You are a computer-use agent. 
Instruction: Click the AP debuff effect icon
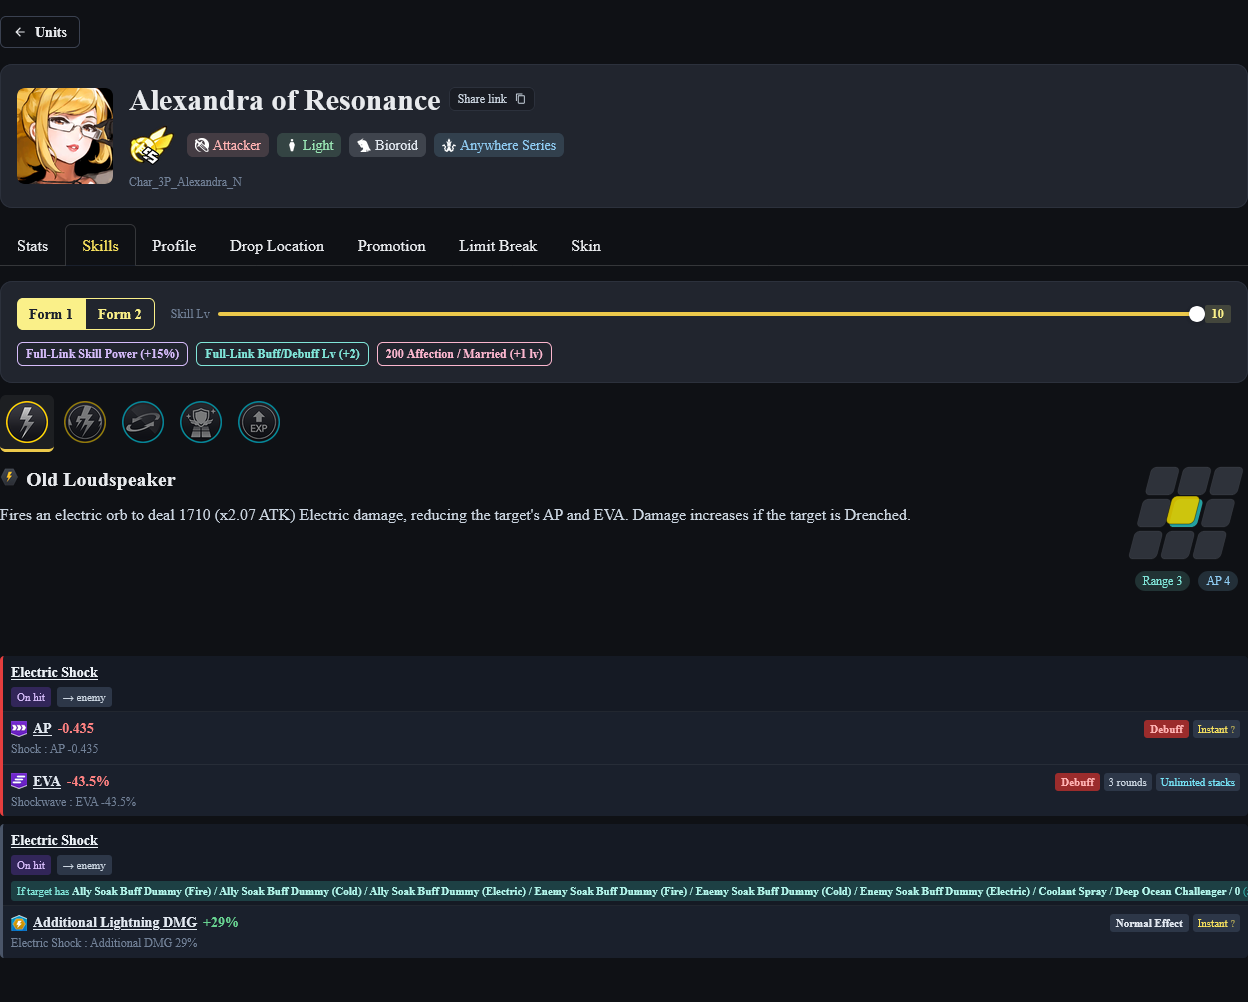pyautogui.click(x=19, y=728)
